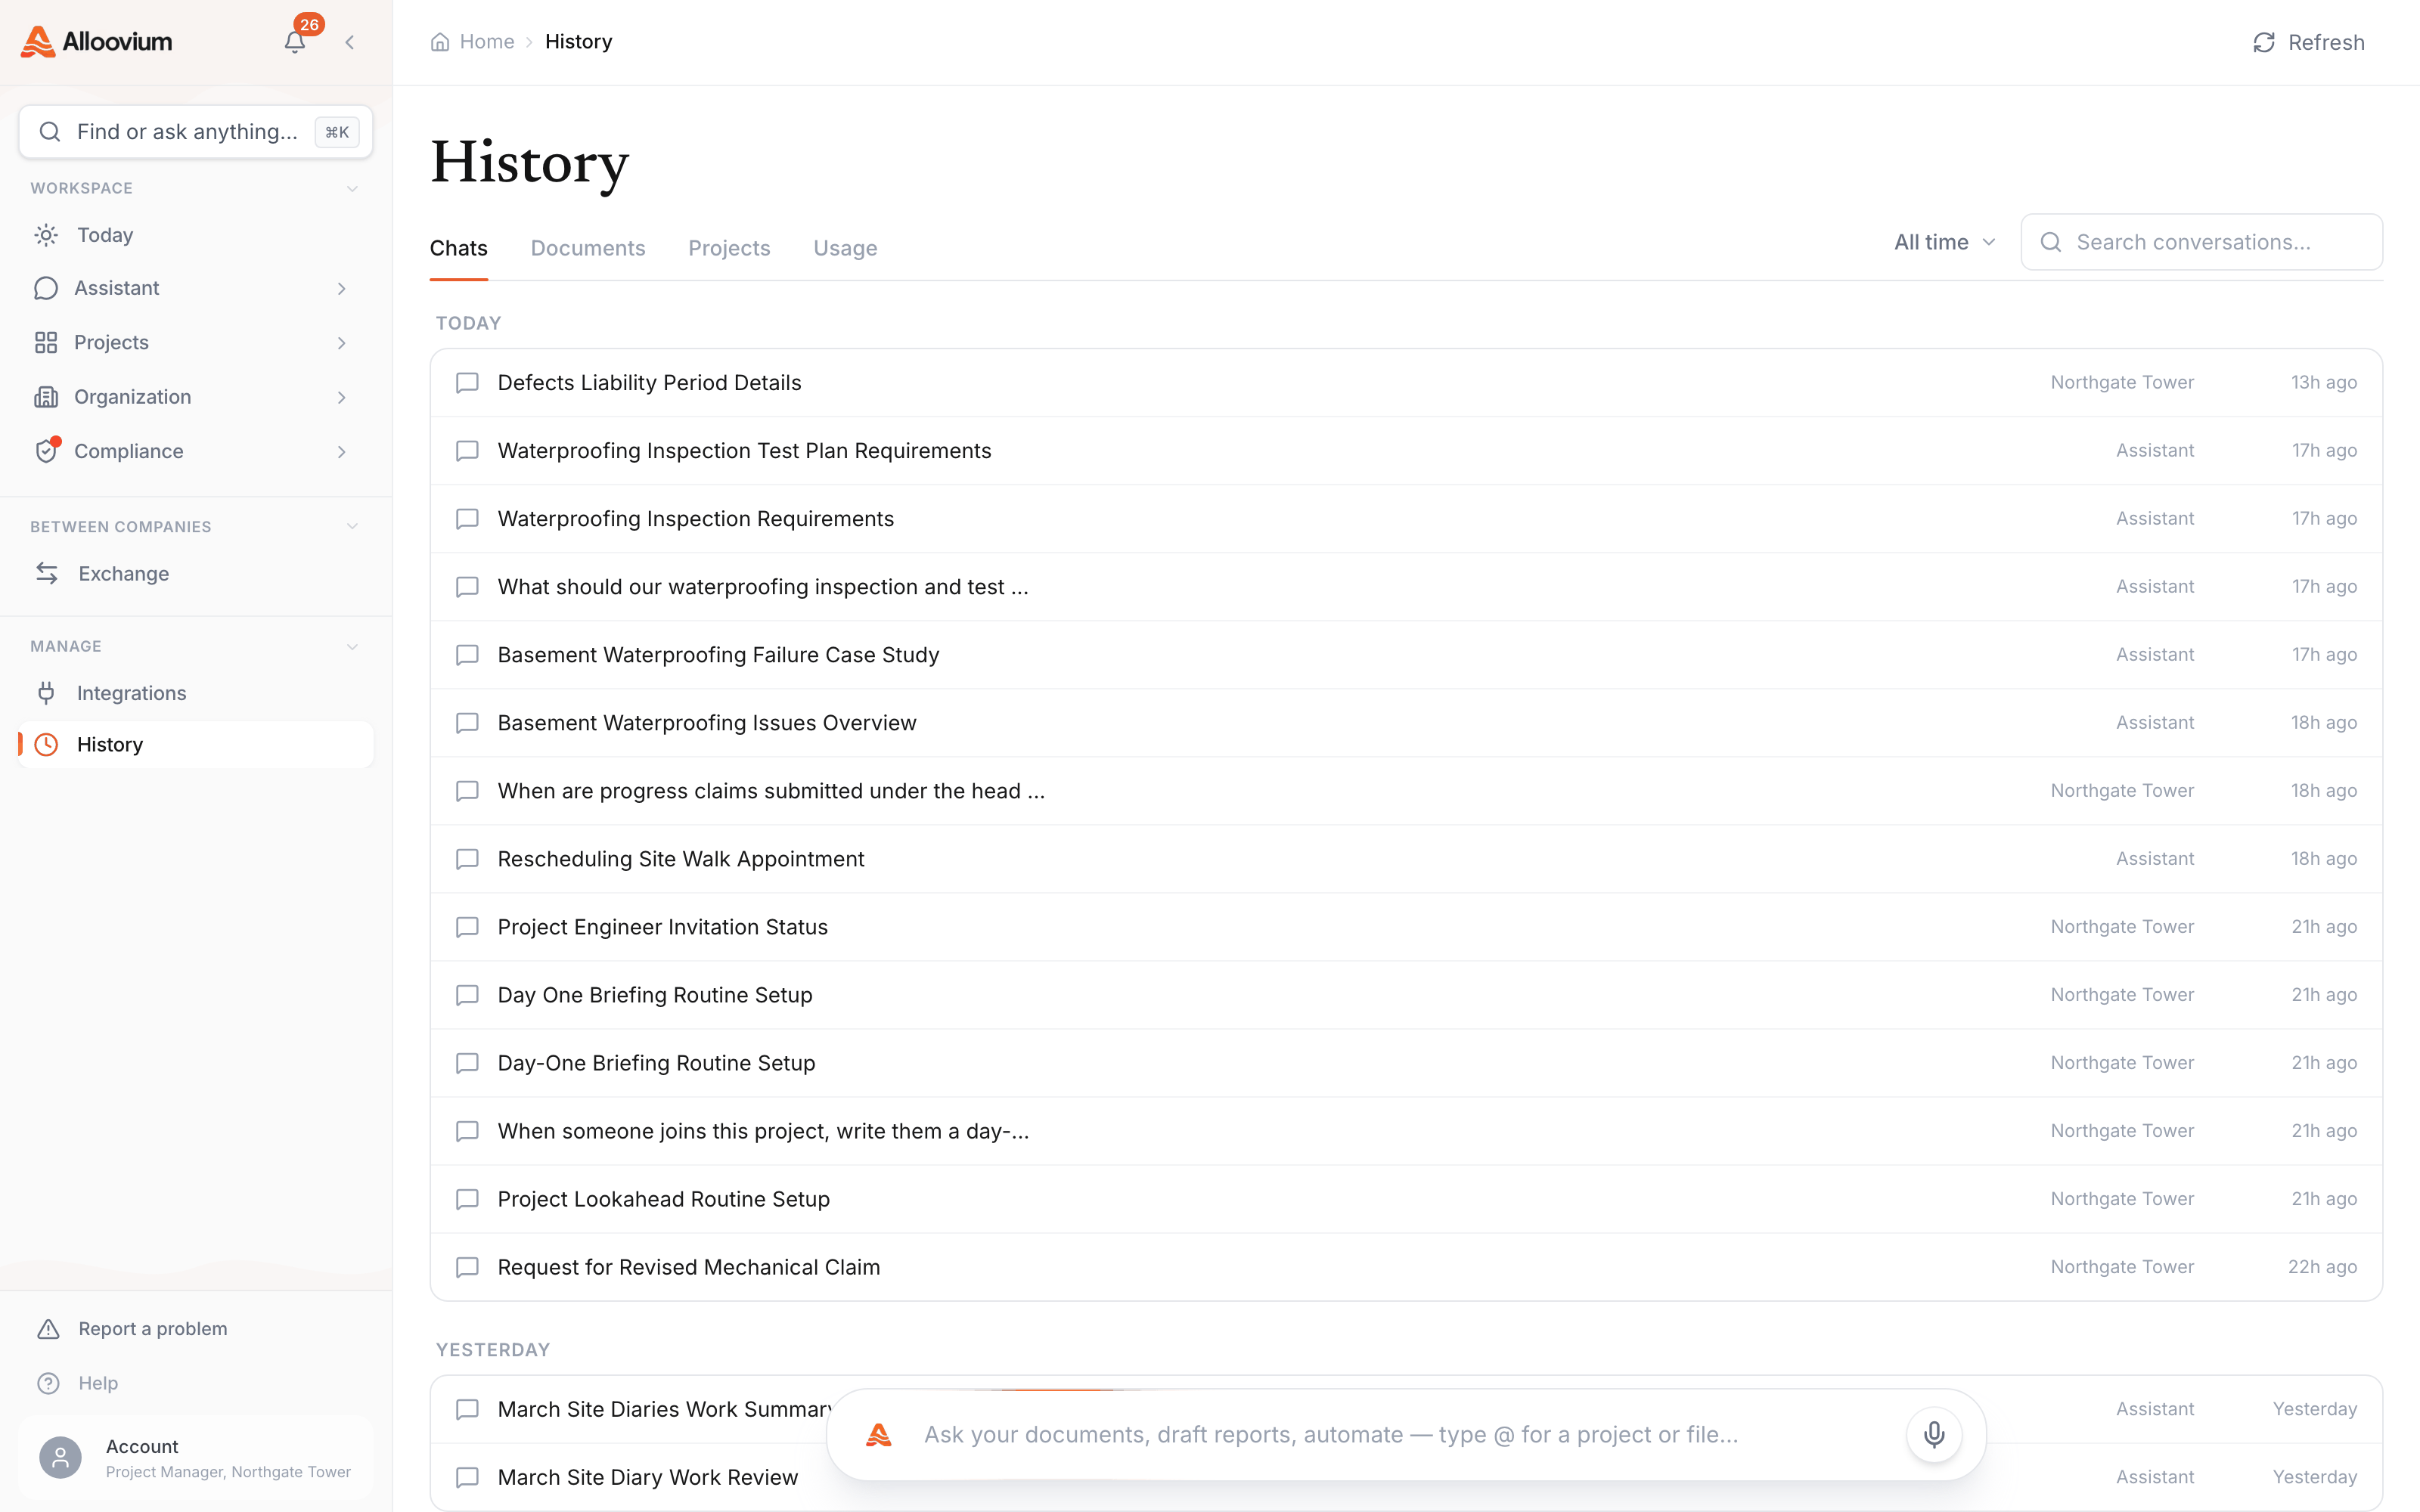Click the Report a problem warning icon
The width and height of the screenshot is (2420, 1512).
pos(48,1328)
